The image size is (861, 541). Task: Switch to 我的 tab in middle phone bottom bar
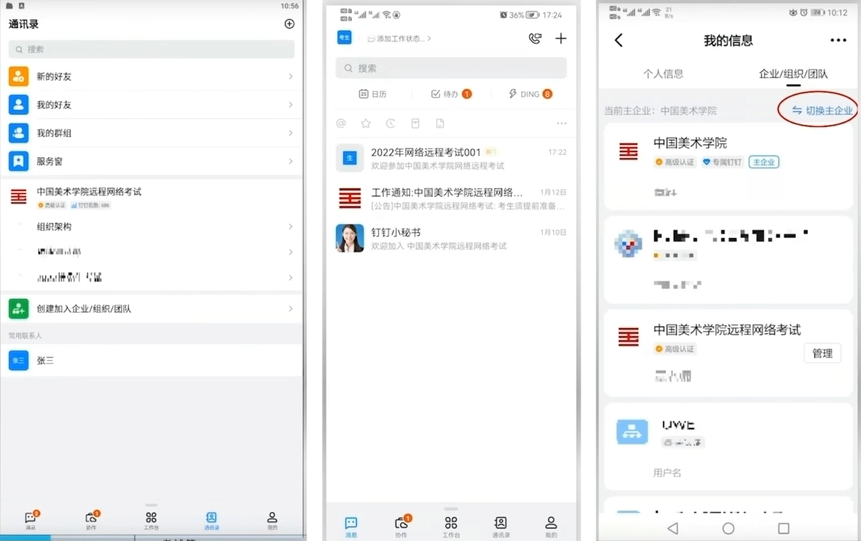click(551, 526)
